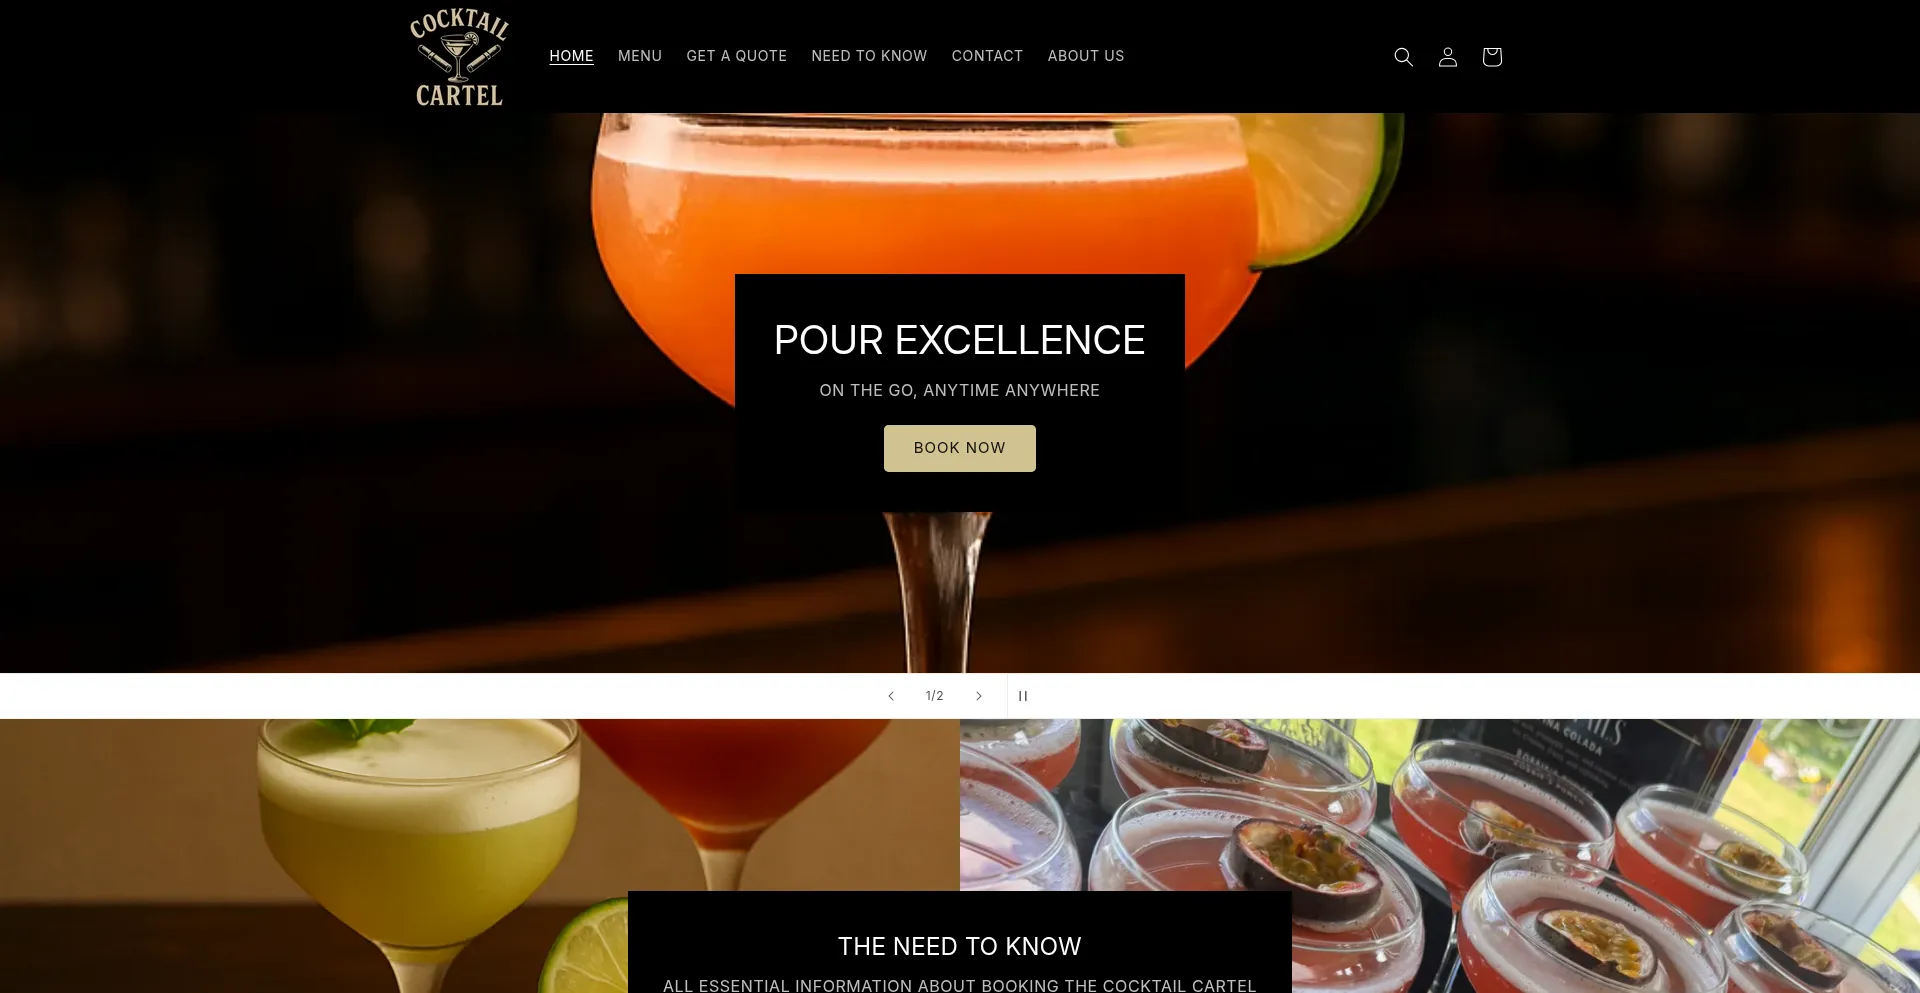Open the Menu navigation link
1920x993 pixels.
click(640, 56)
